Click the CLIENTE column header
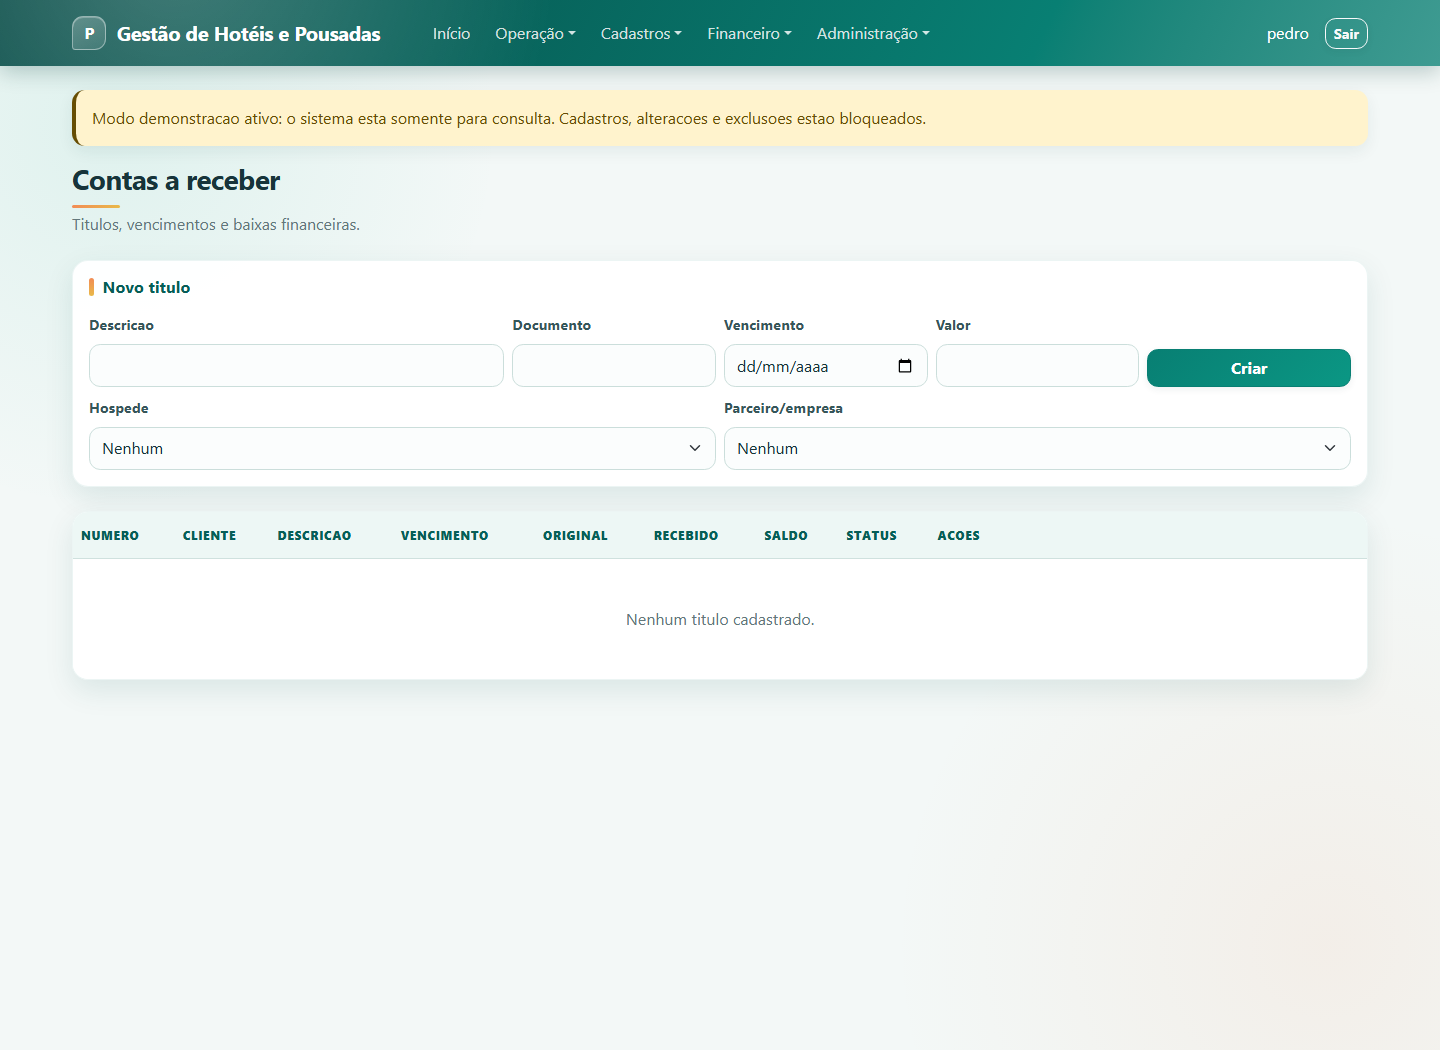The width and height of the screenshot is (1440, 1050). tap(209, 535)
